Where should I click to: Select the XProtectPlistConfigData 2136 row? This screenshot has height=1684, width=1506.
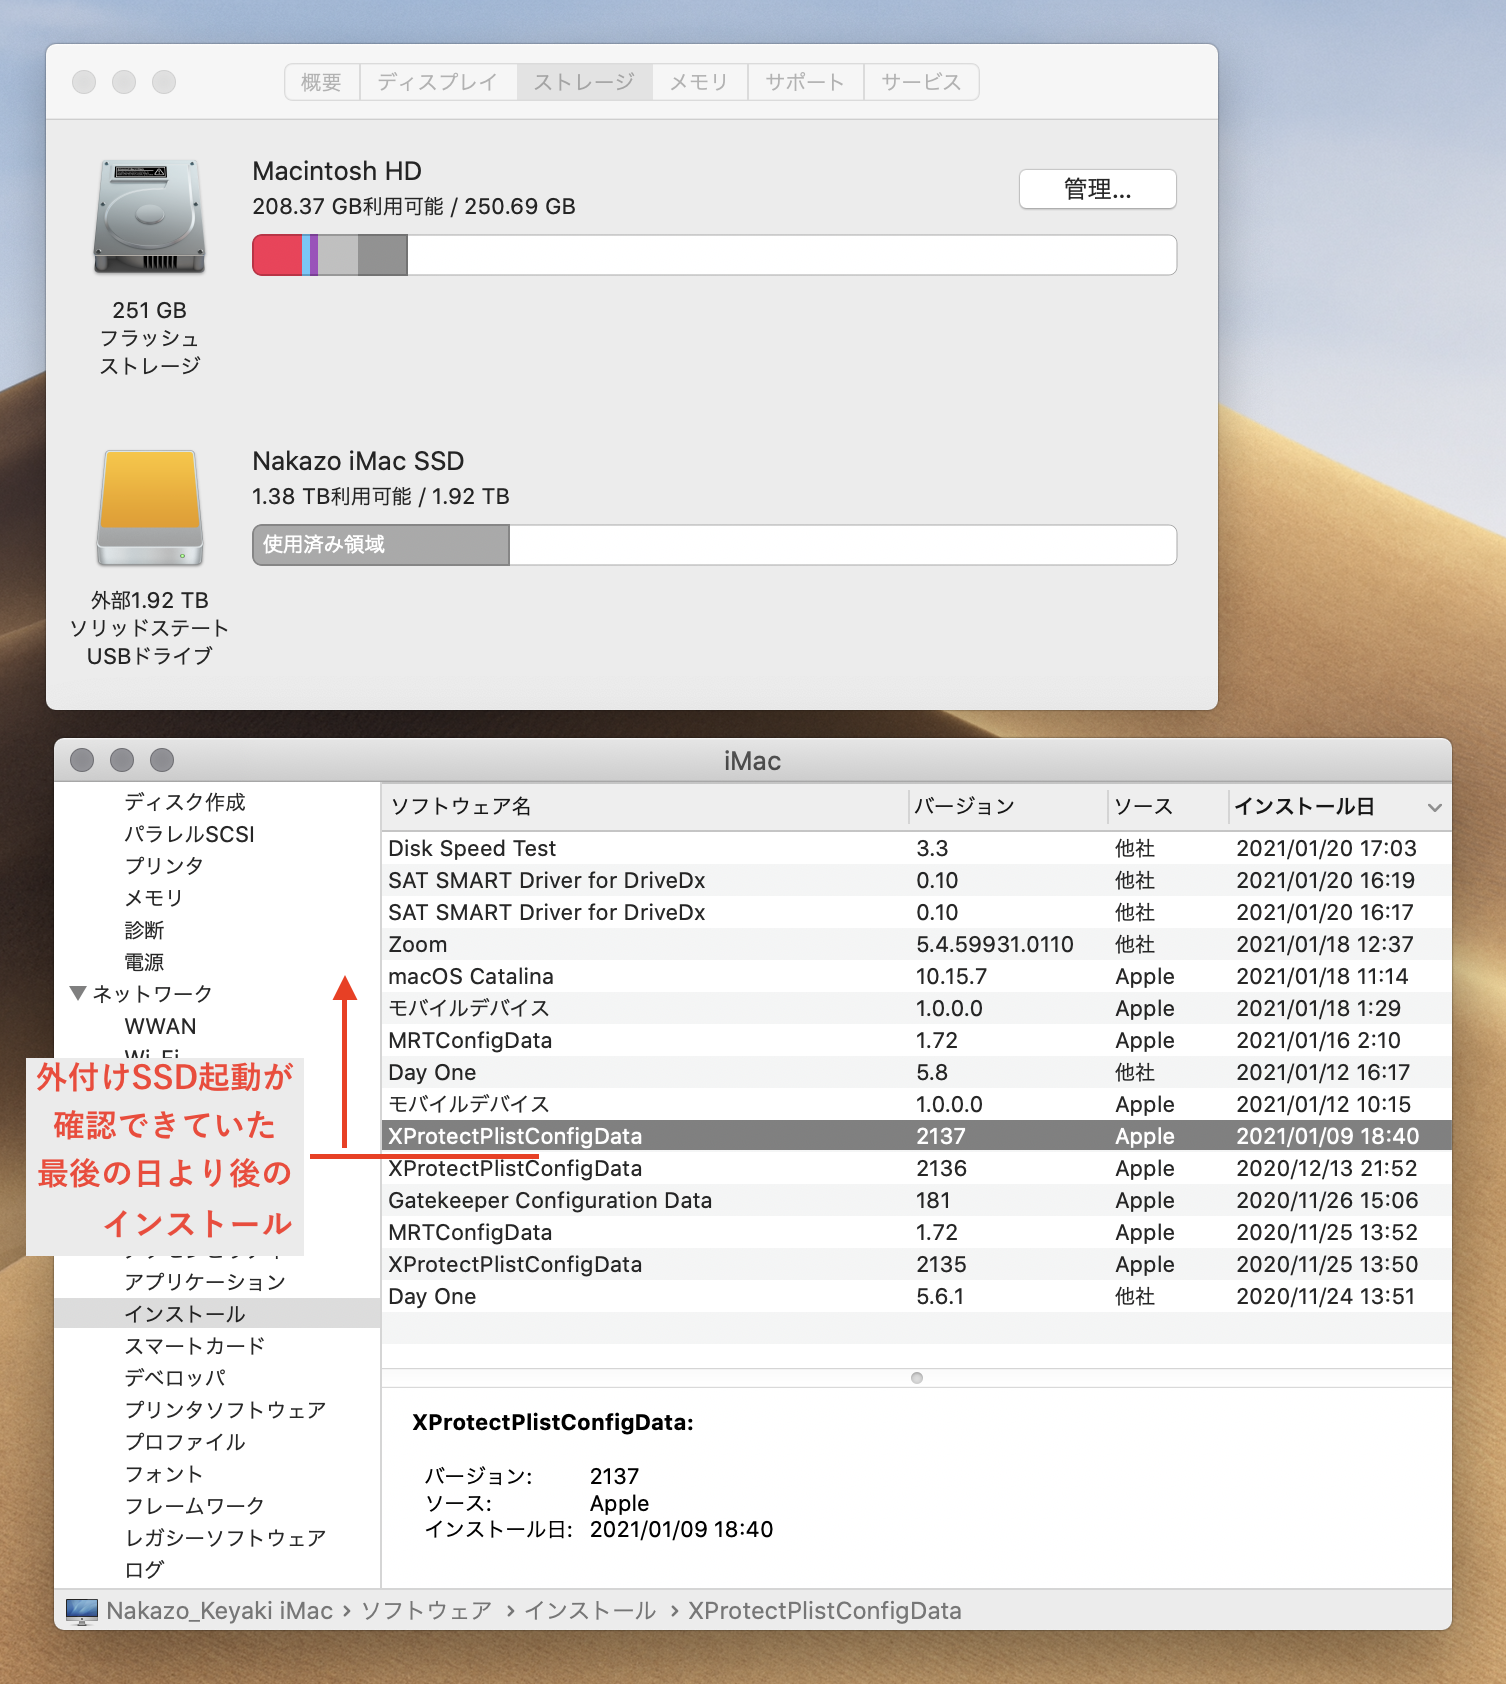(916, 1168)
